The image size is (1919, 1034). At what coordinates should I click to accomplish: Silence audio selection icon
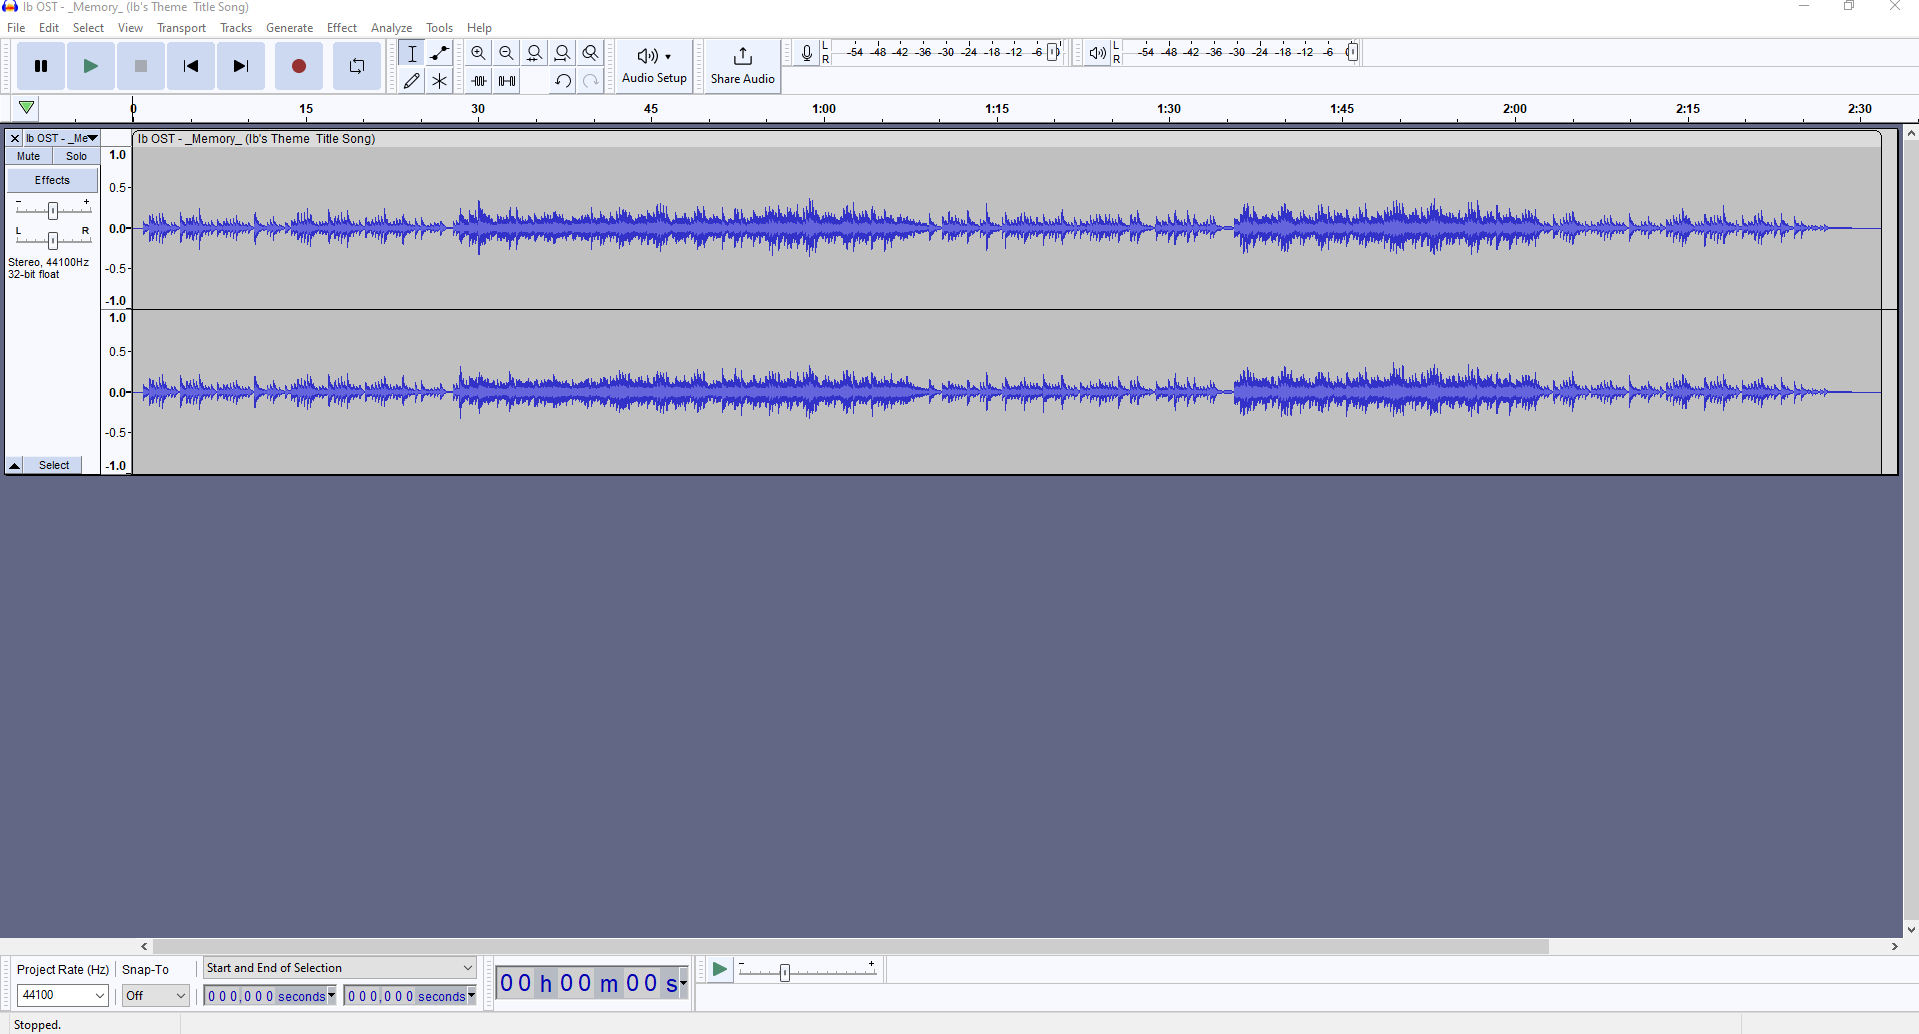pos(507,81)
